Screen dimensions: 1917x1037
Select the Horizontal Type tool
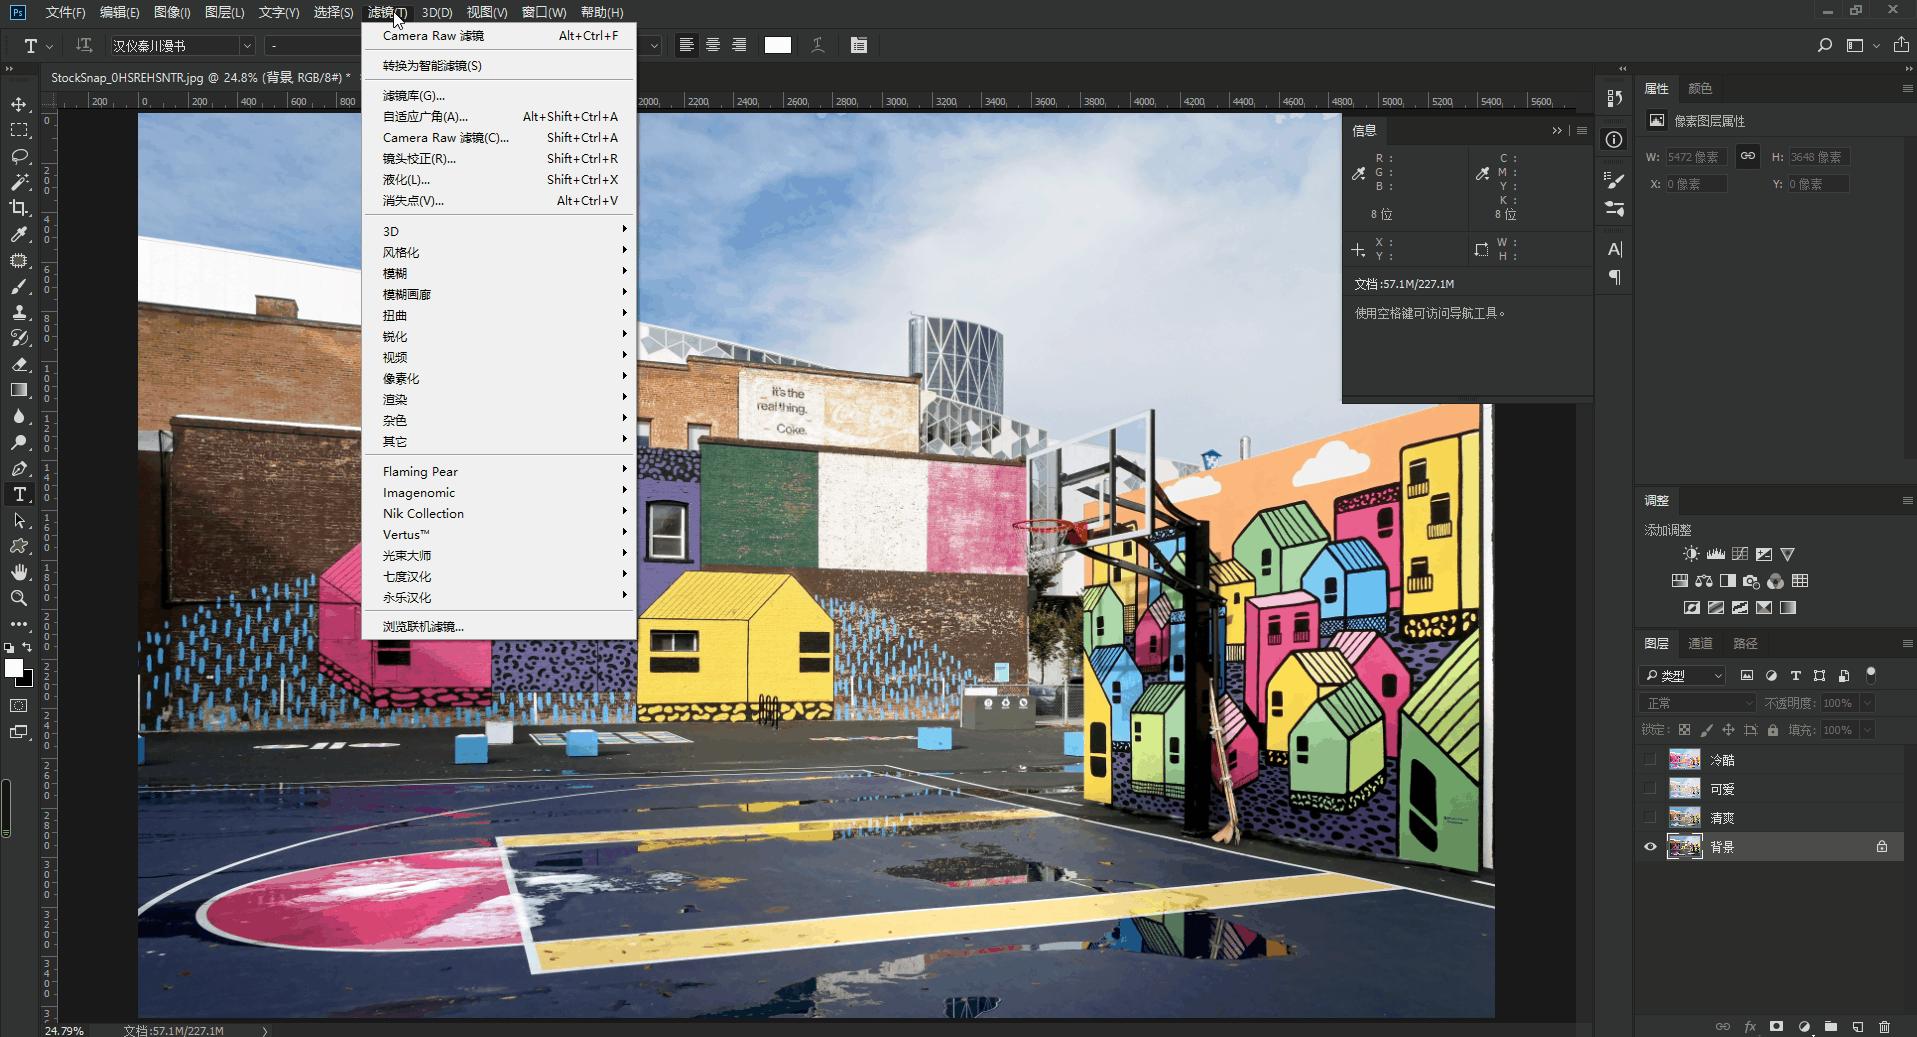(19, 494)
